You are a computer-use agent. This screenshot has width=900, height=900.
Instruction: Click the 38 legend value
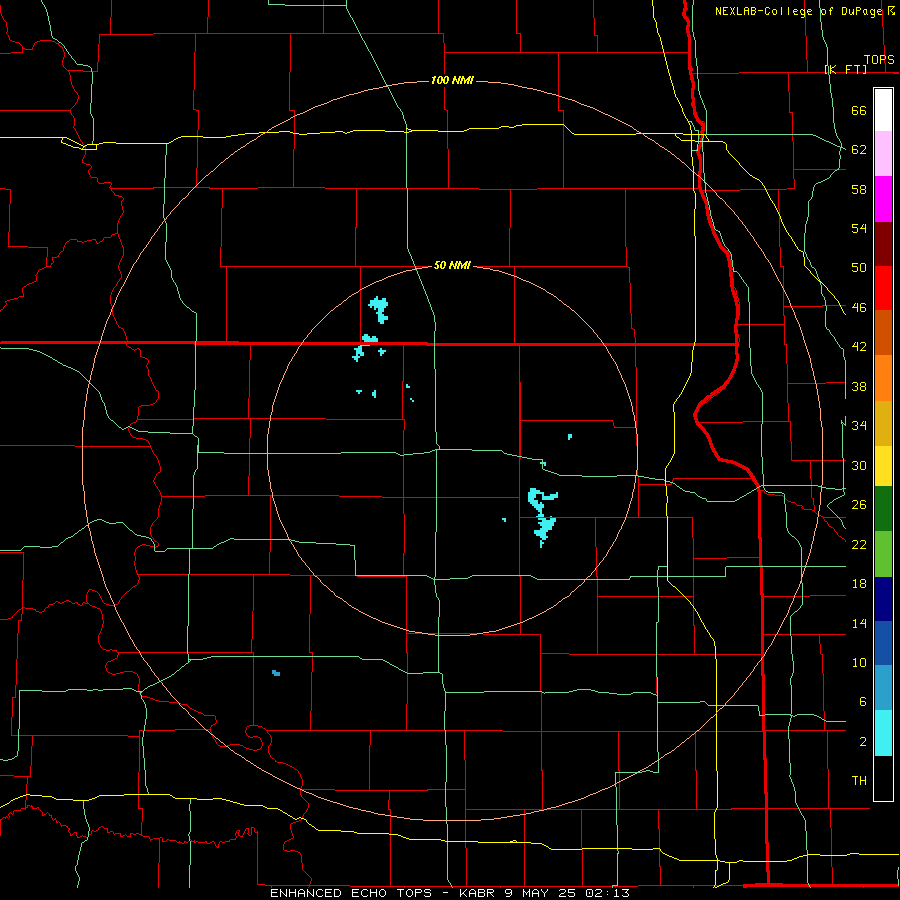click(x=859, y=386)
